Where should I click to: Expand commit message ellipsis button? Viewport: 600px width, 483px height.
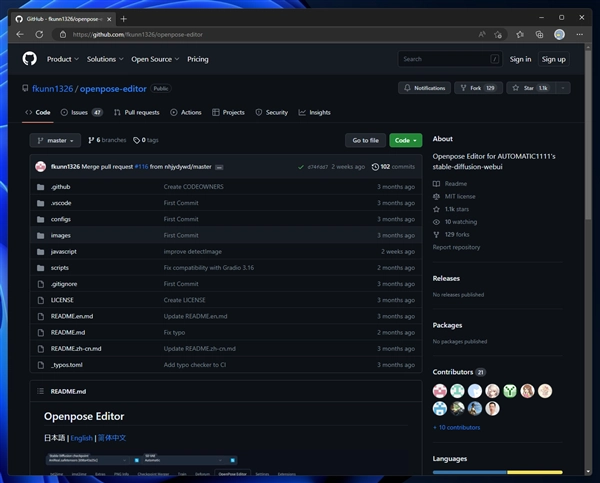(219, 167)
